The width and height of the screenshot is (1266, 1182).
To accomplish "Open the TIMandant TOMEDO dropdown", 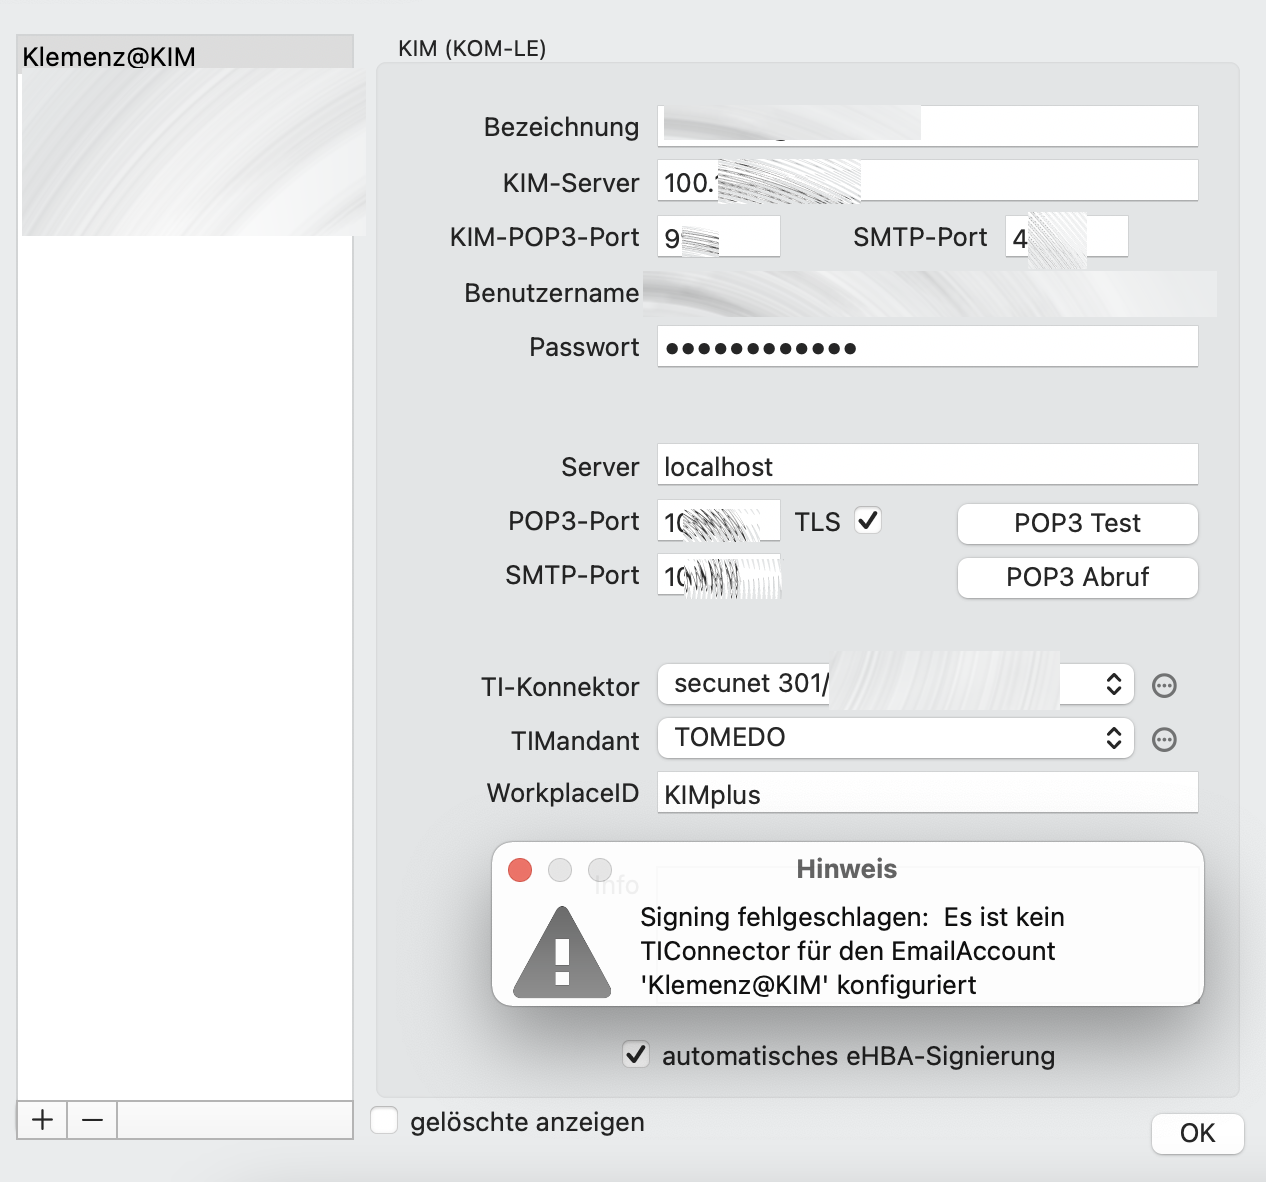I will [896, 738].
